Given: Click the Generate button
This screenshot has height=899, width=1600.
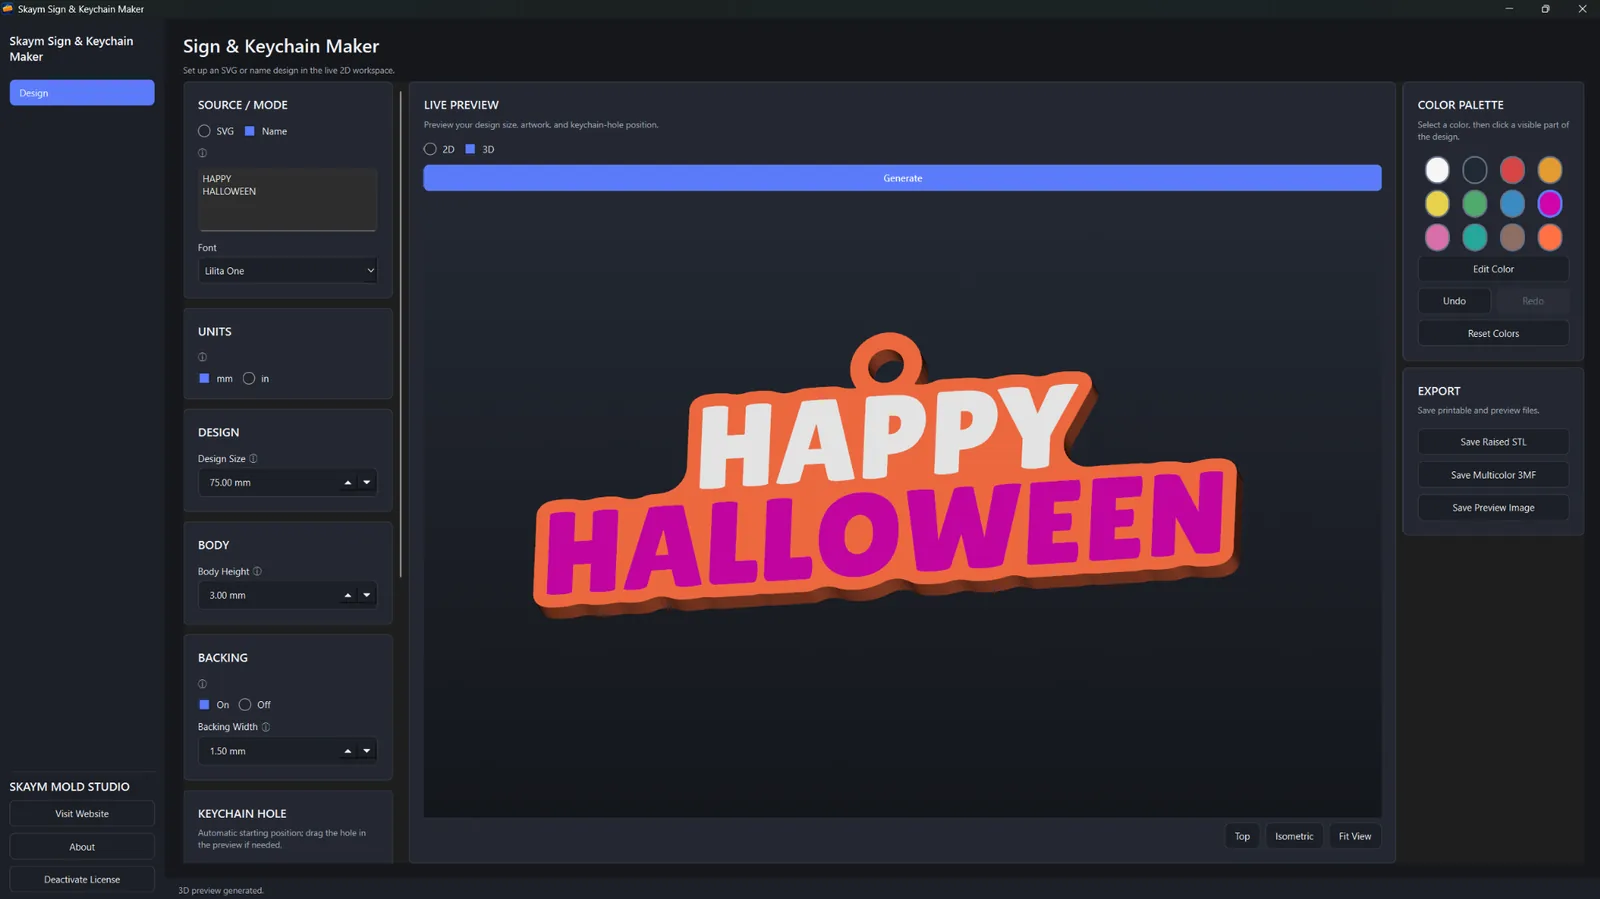Looking at the screenshot, I should [902, 178].
